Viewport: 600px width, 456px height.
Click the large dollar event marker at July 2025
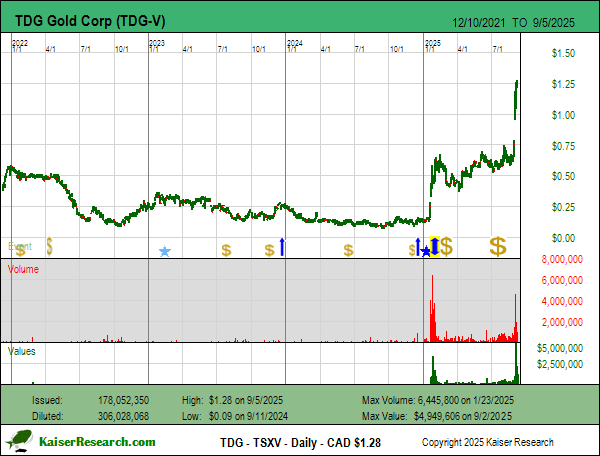498,246
